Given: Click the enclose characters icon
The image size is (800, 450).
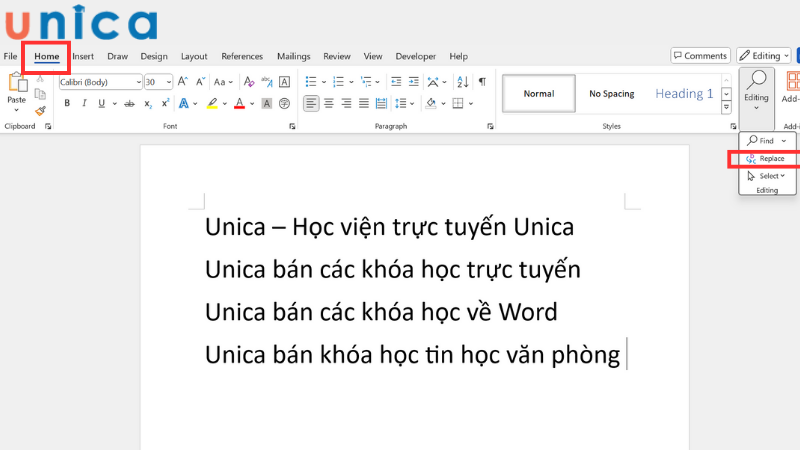Looking at the screenshot, I should 284,104.
